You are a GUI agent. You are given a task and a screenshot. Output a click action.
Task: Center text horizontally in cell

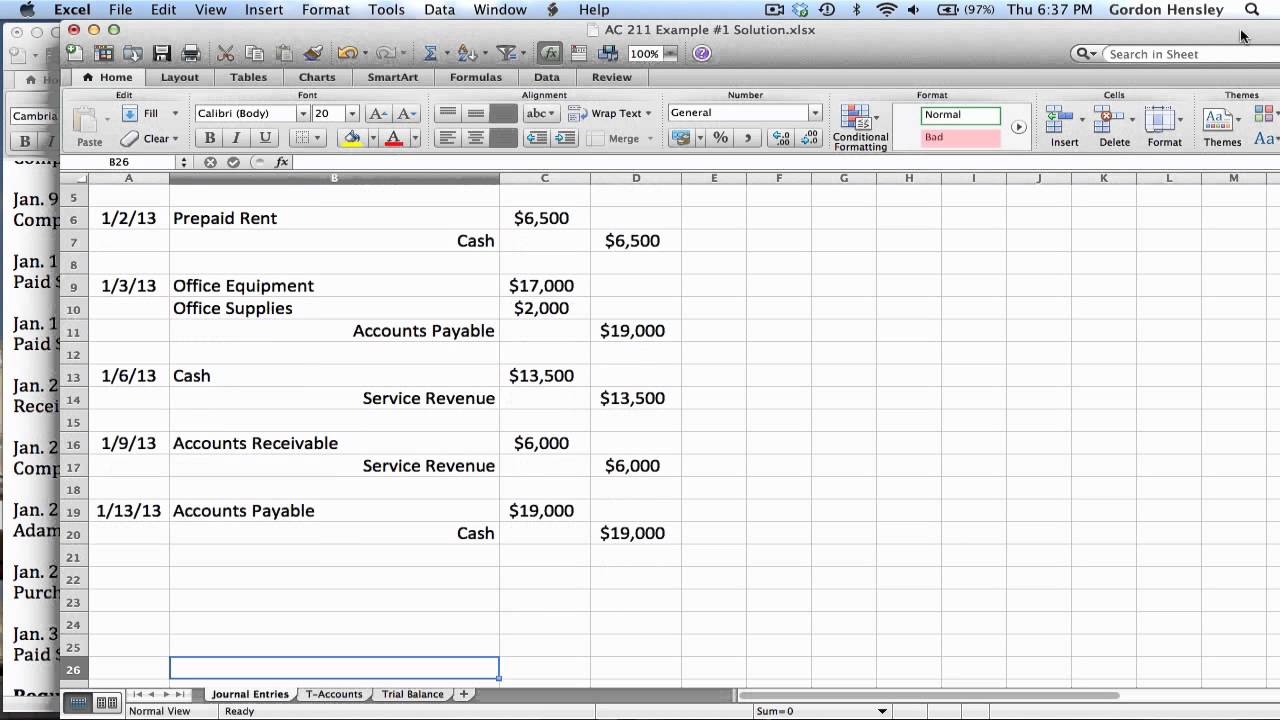coord(476,138)
